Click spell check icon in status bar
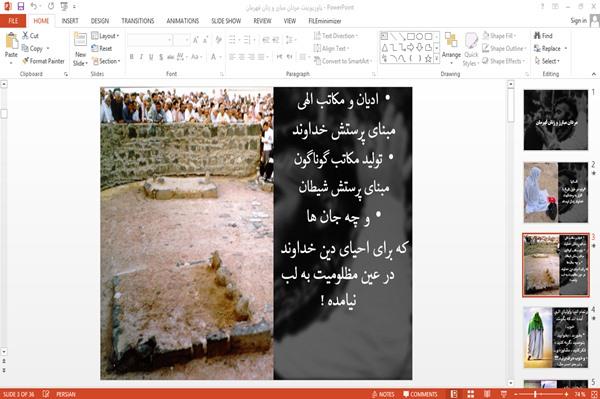The image size is (600, 399). [x=46, y=394]
